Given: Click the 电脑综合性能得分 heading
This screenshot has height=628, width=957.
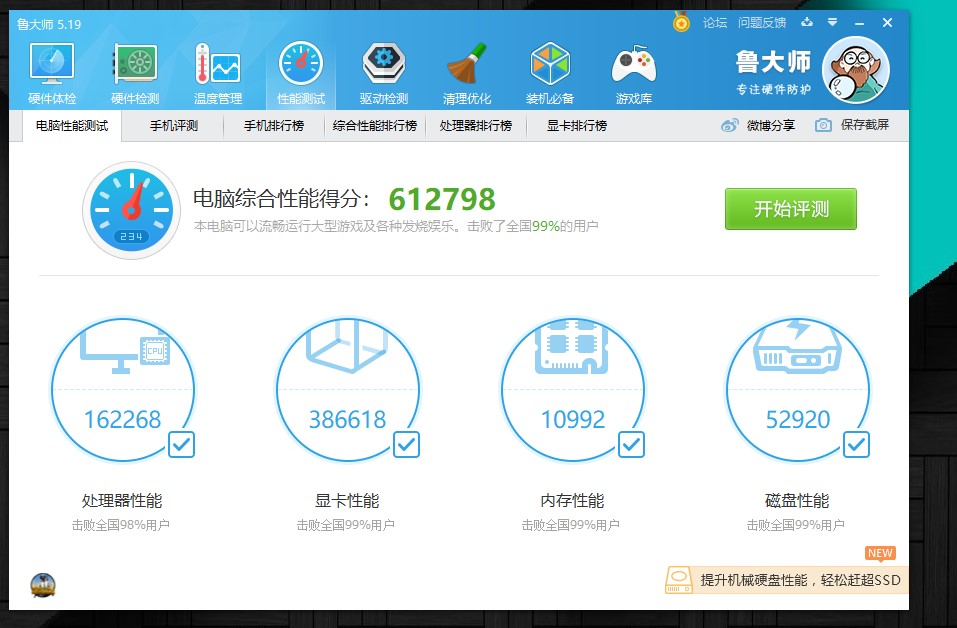Looking at the screenshot, I should click(281, 198).
